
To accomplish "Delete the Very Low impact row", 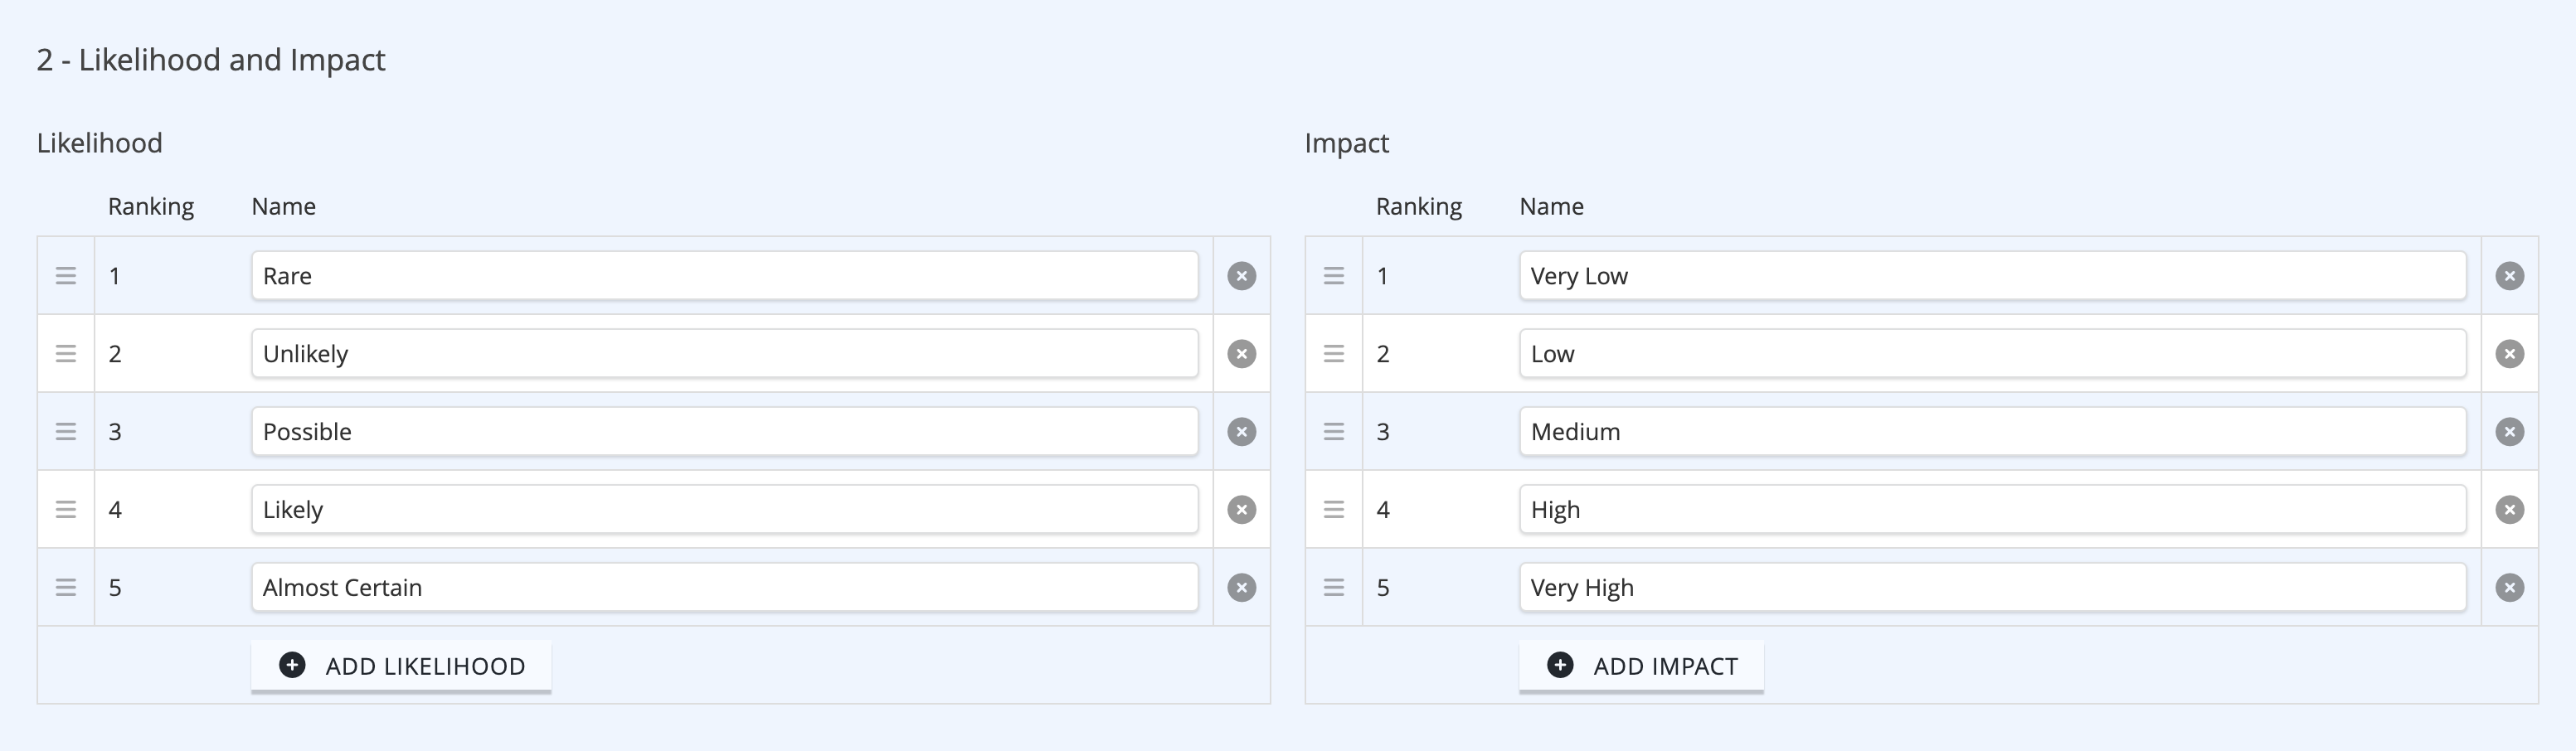I will pyautogui.click(x=2509, y=276).
